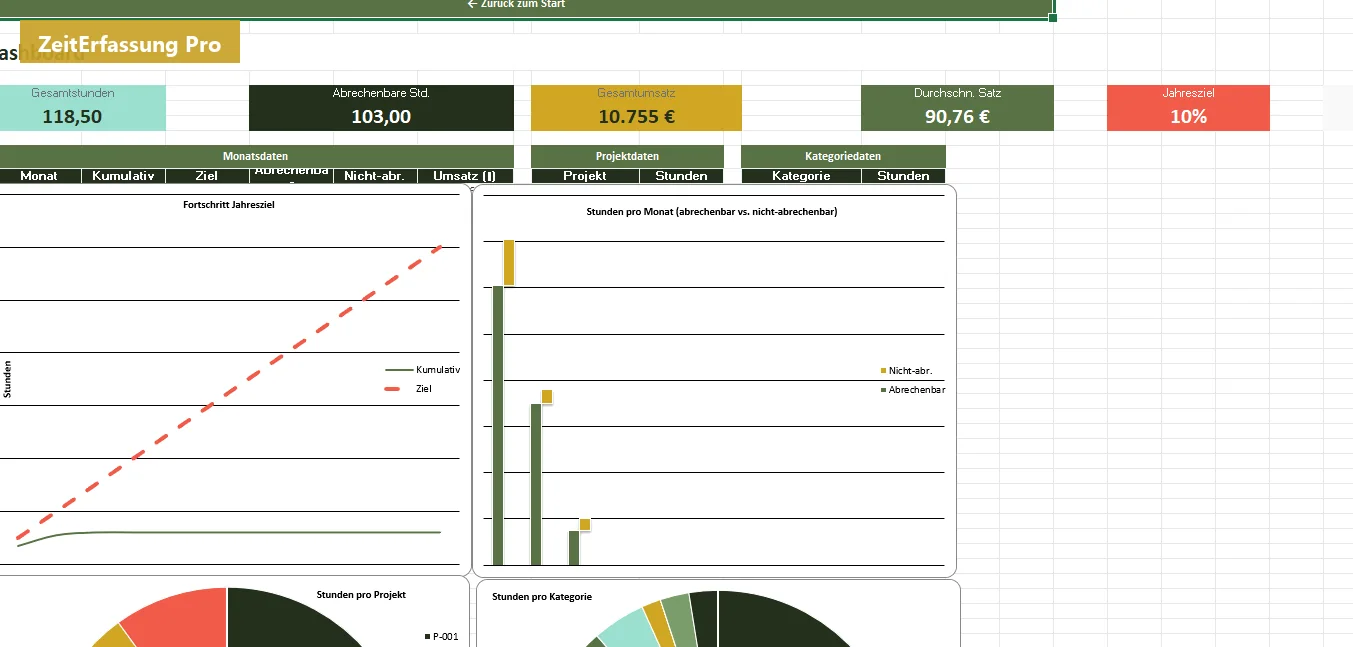Image resolution: width=1353 pixels, height=647 pixels.
Task: Select the Stunden header under Kategoriedaten
Action: 903,176
